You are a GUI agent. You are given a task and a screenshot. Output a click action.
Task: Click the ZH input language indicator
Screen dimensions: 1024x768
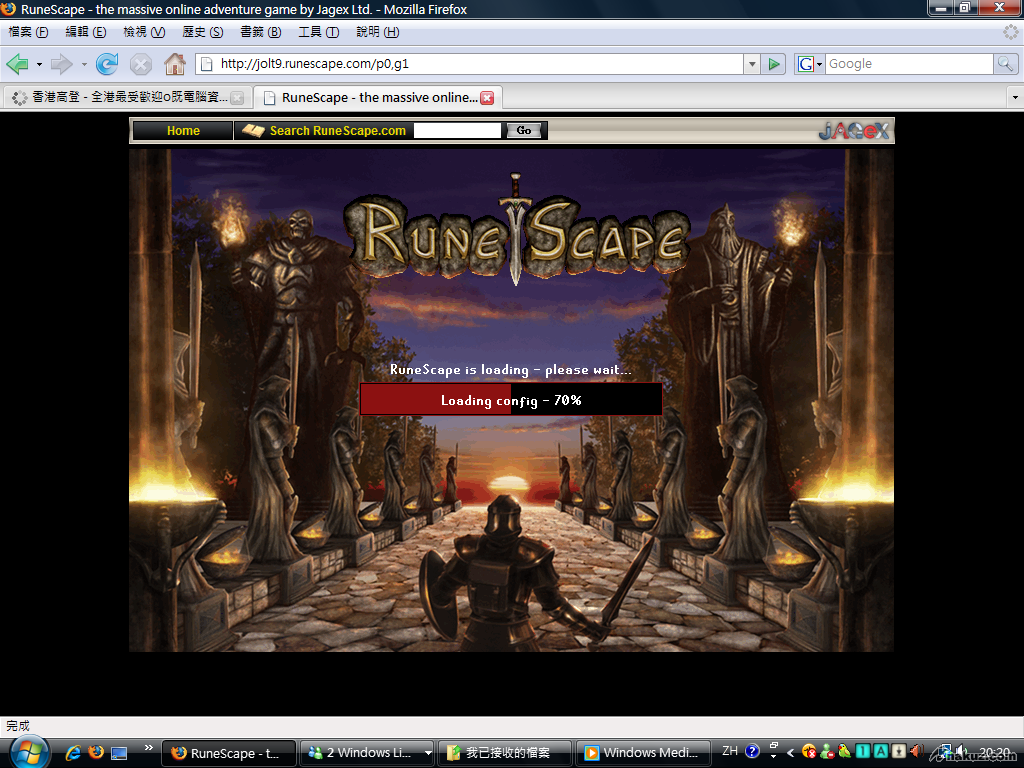[x=730, y=751]
